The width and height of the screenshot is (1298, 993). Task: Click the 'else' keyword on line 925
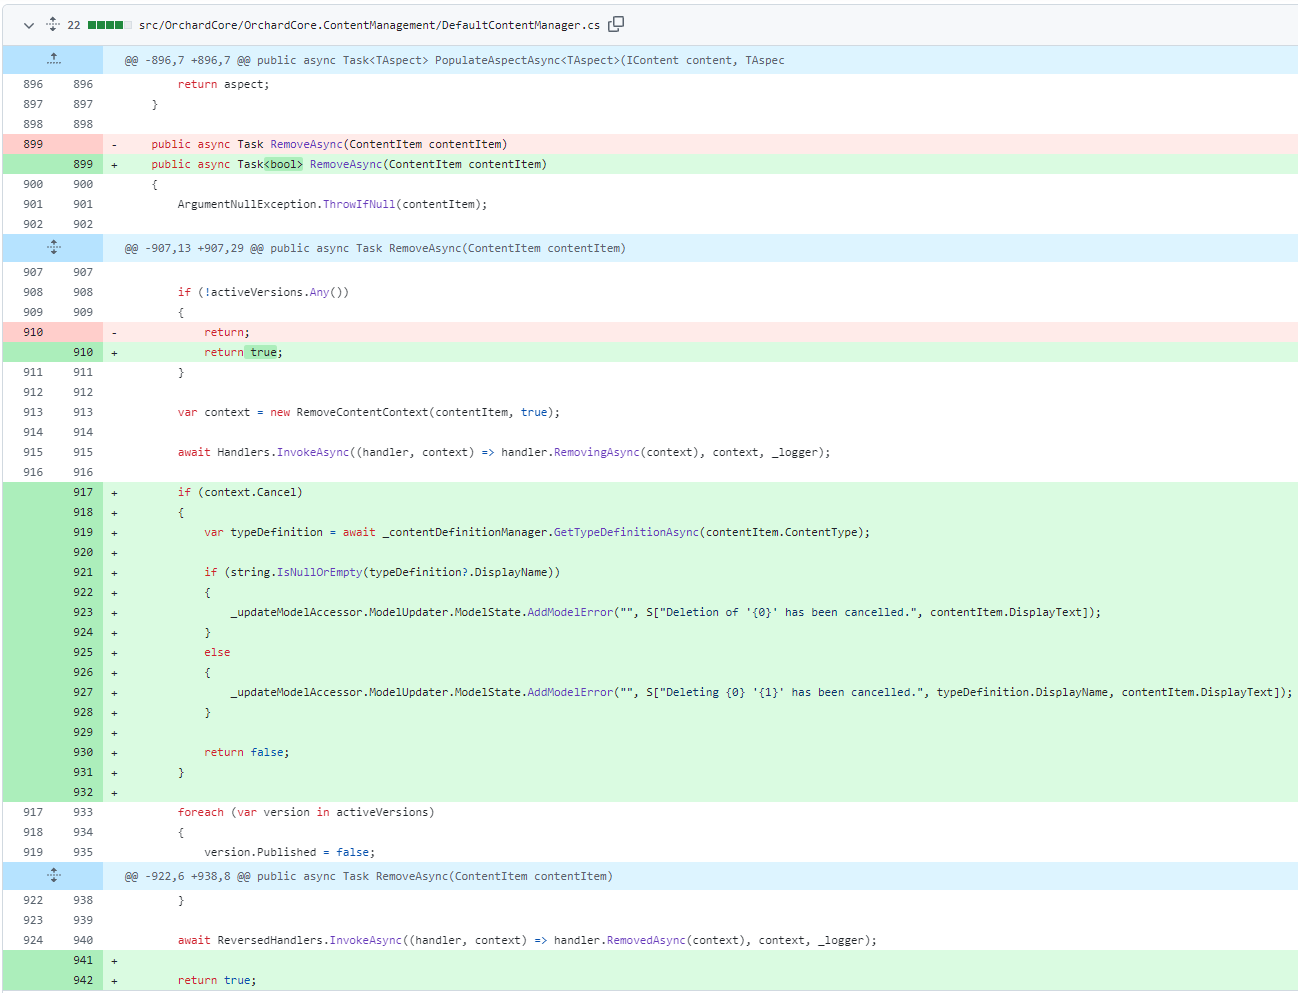point(217,652)
